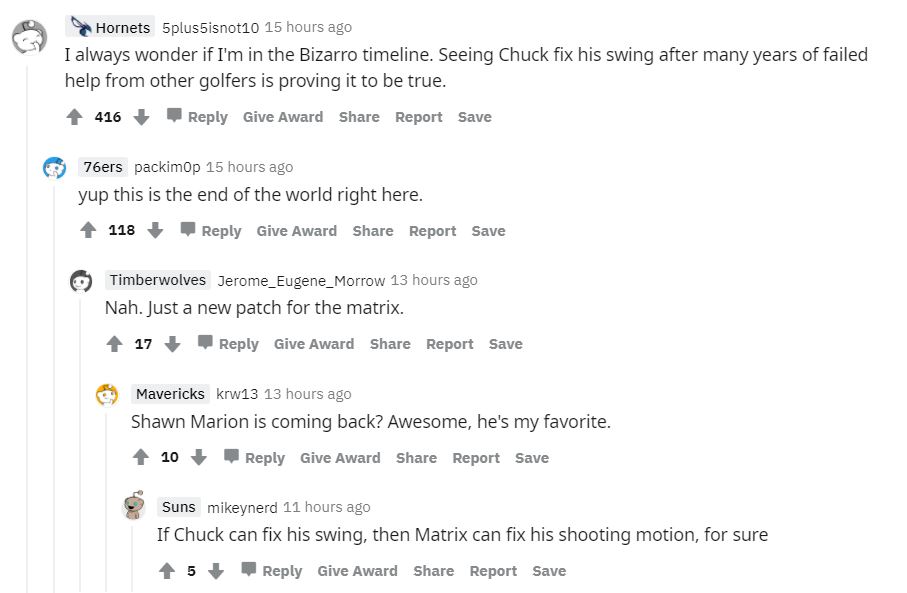Upvote the 5plus5isnot10 Hornets comment
Image resolution: width=907 pixels, height=593 pixels.
(74, 117)
